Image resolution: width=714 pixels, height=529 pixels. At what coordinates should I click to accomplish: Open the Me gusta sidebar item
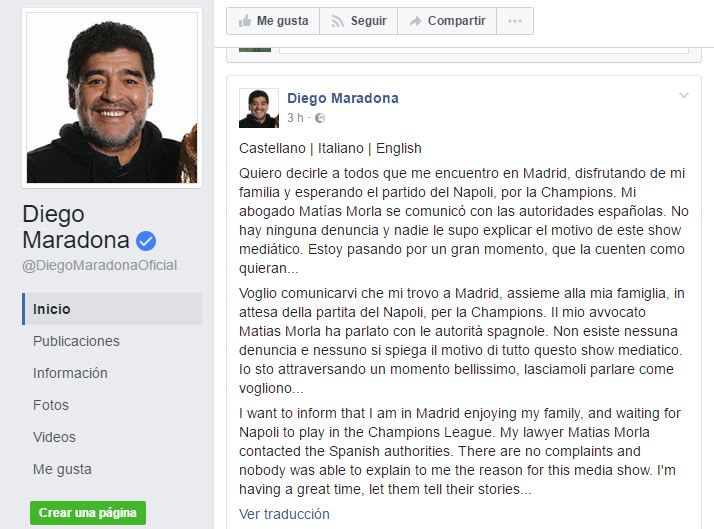(x=62, y=469)
